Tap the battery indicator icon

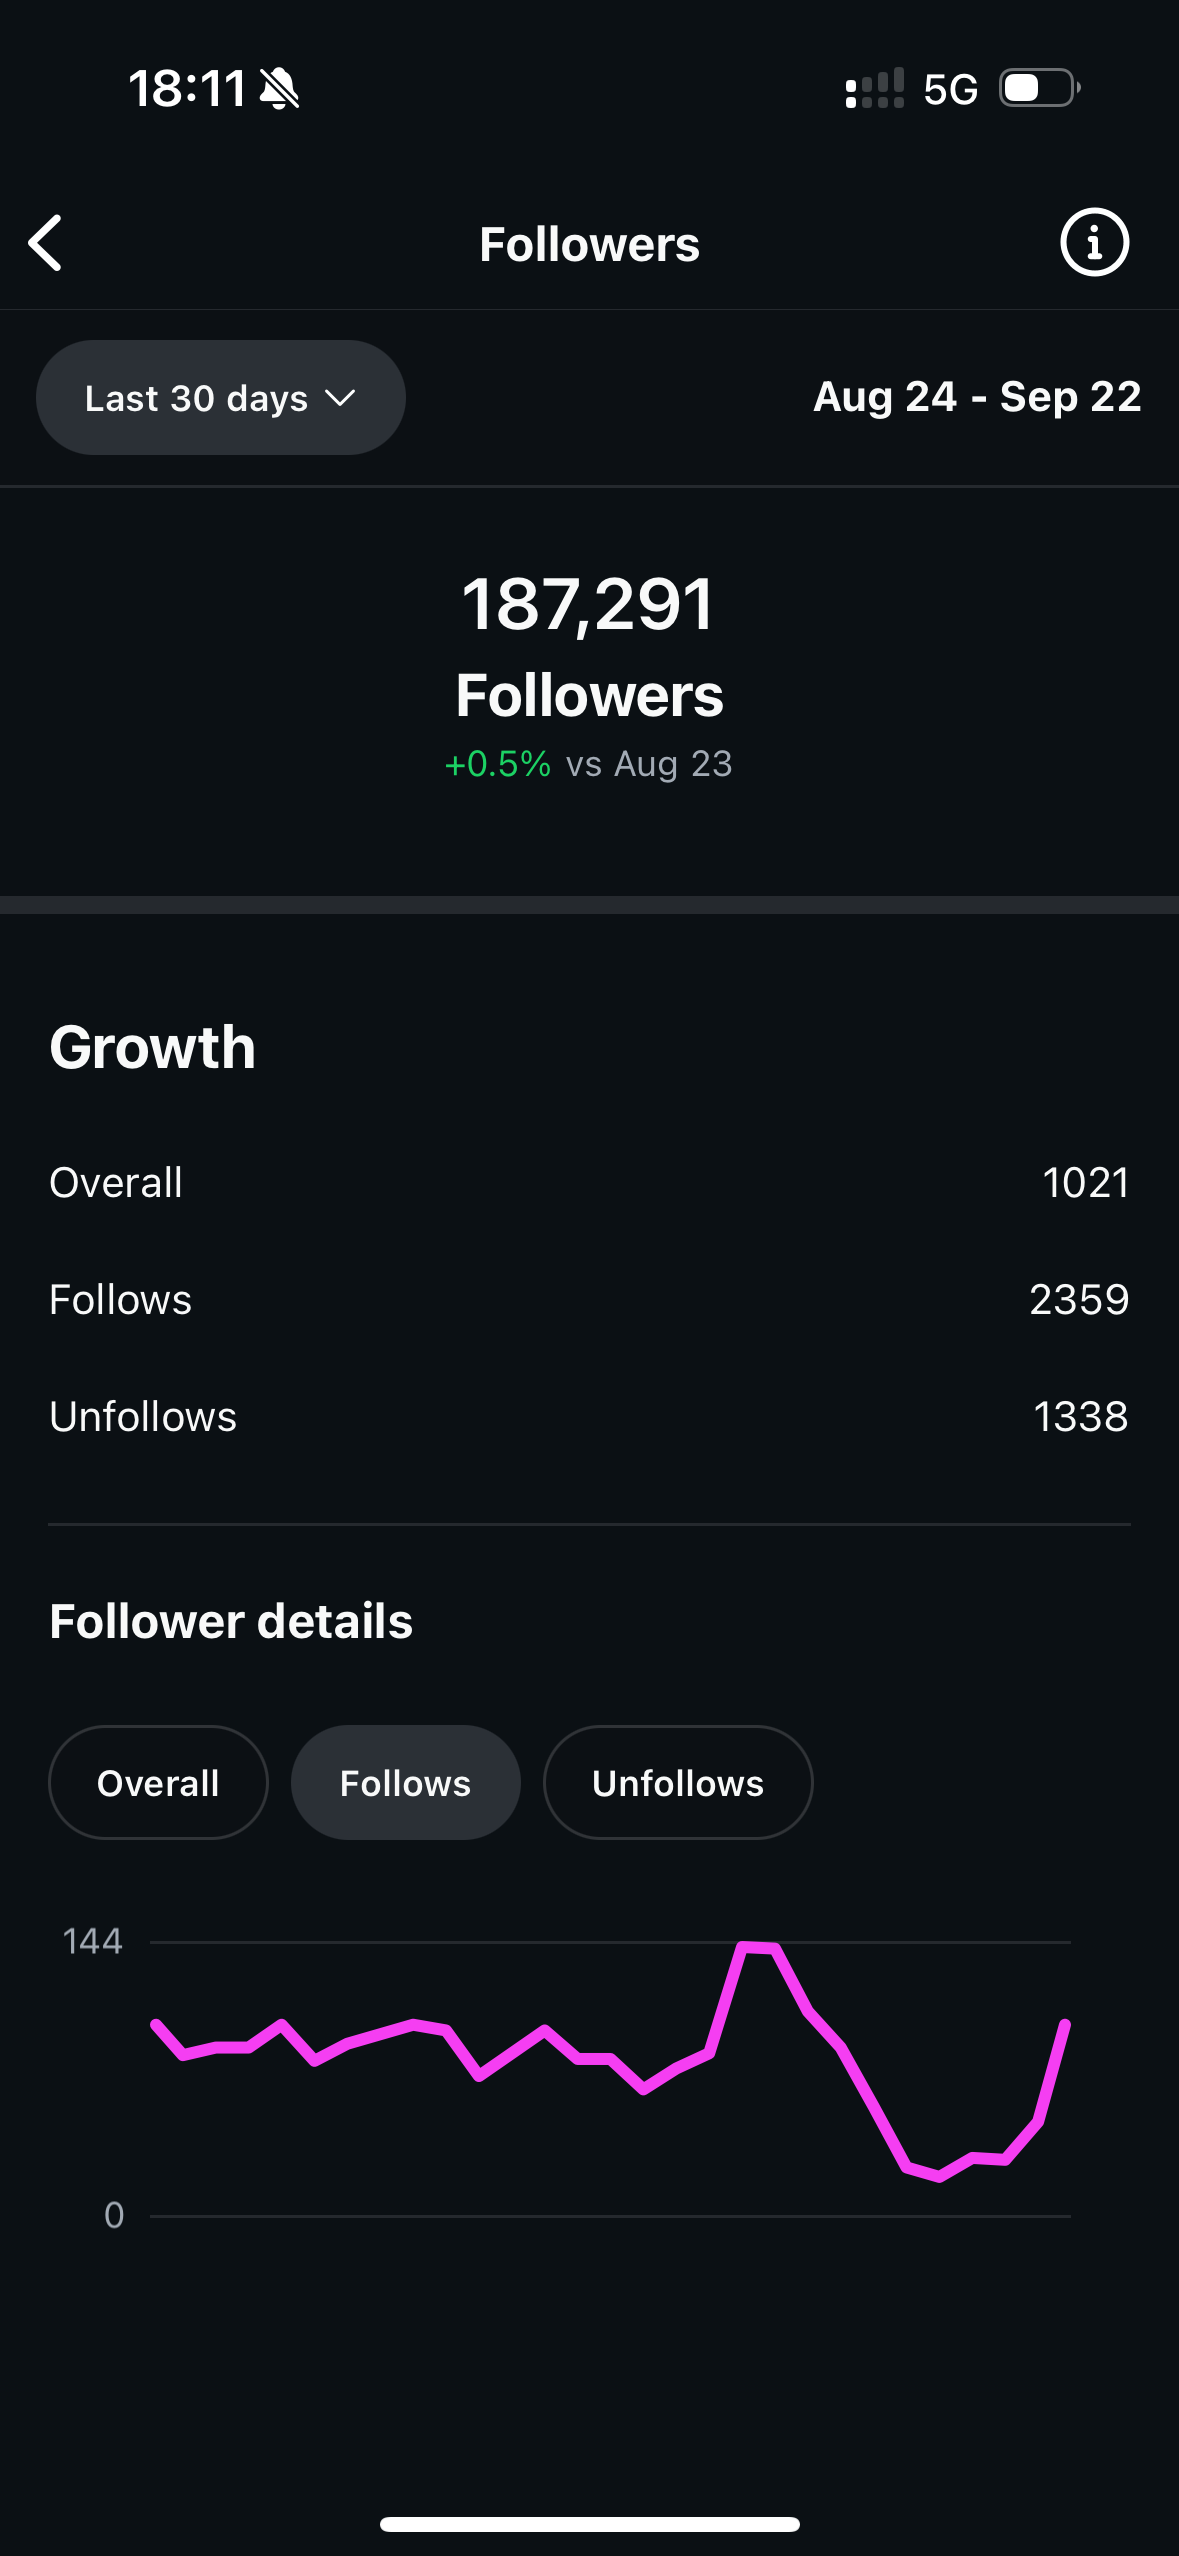1039,88
